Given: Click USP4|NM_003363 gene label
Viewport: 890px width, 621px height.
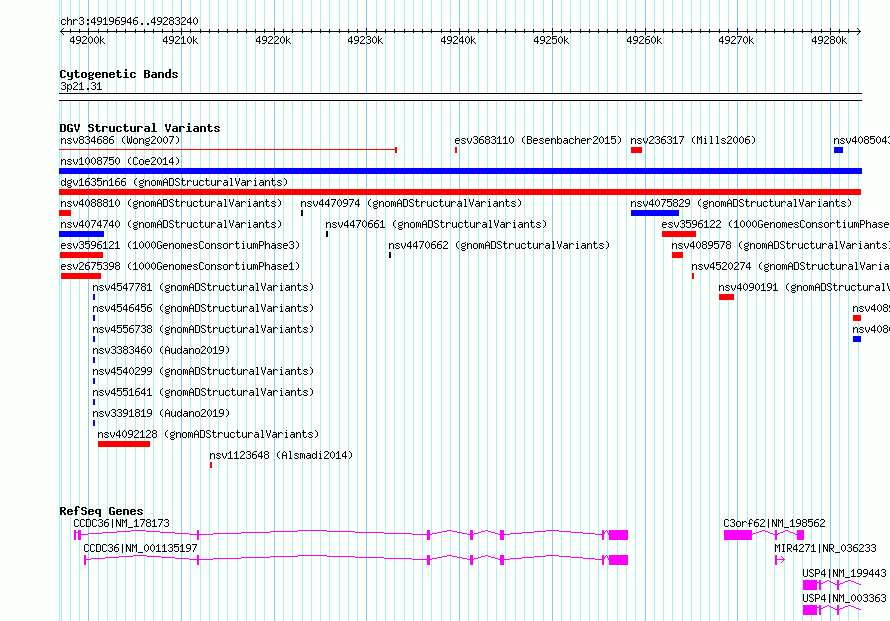Looking at the screenshot, I should (x=844, y=598).
